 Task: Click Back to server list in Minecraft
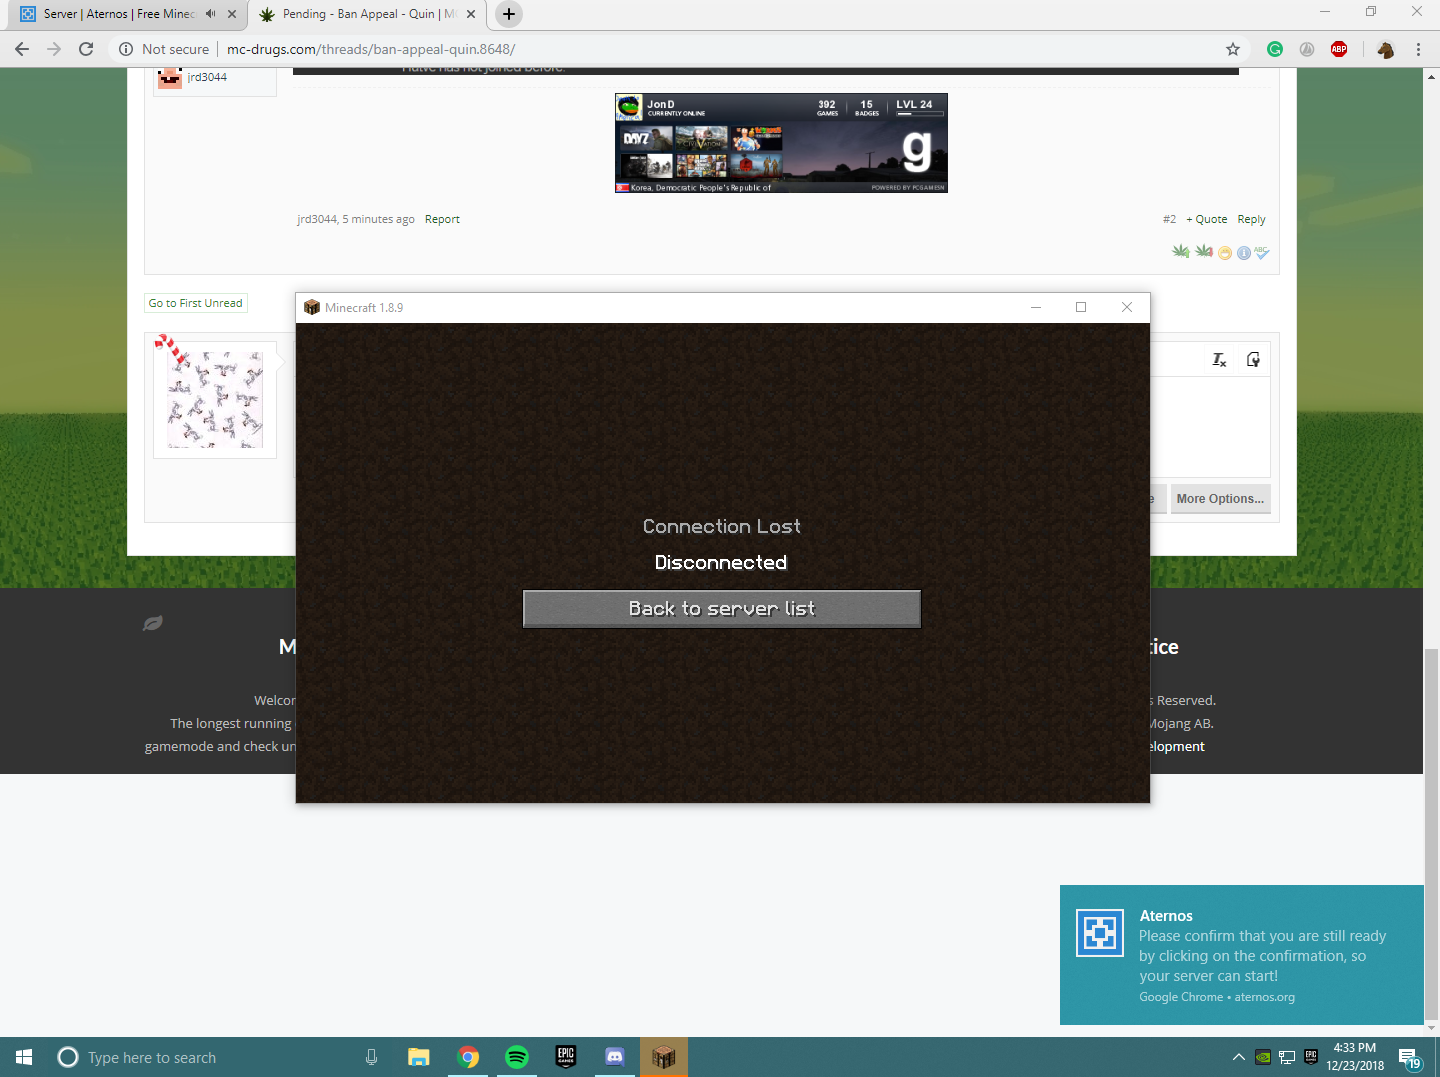tap(722, 609)
